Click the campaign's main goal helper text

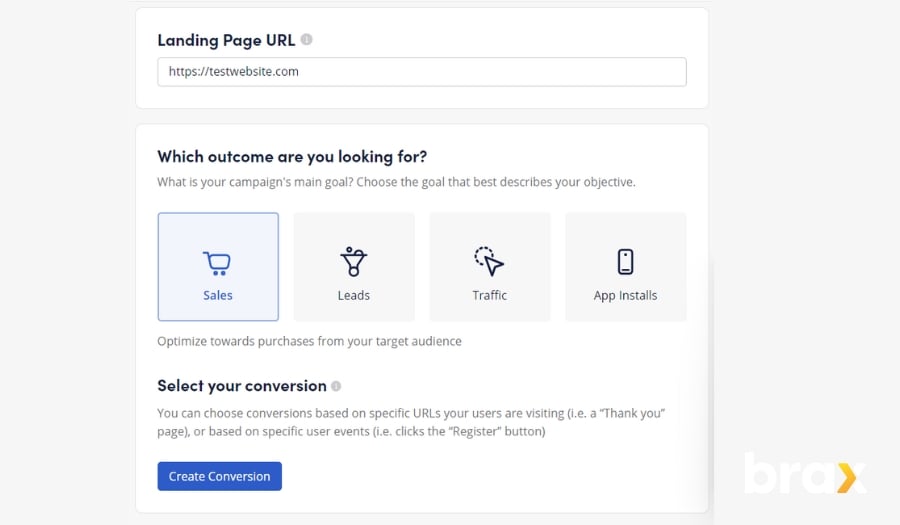coord(396,182)
